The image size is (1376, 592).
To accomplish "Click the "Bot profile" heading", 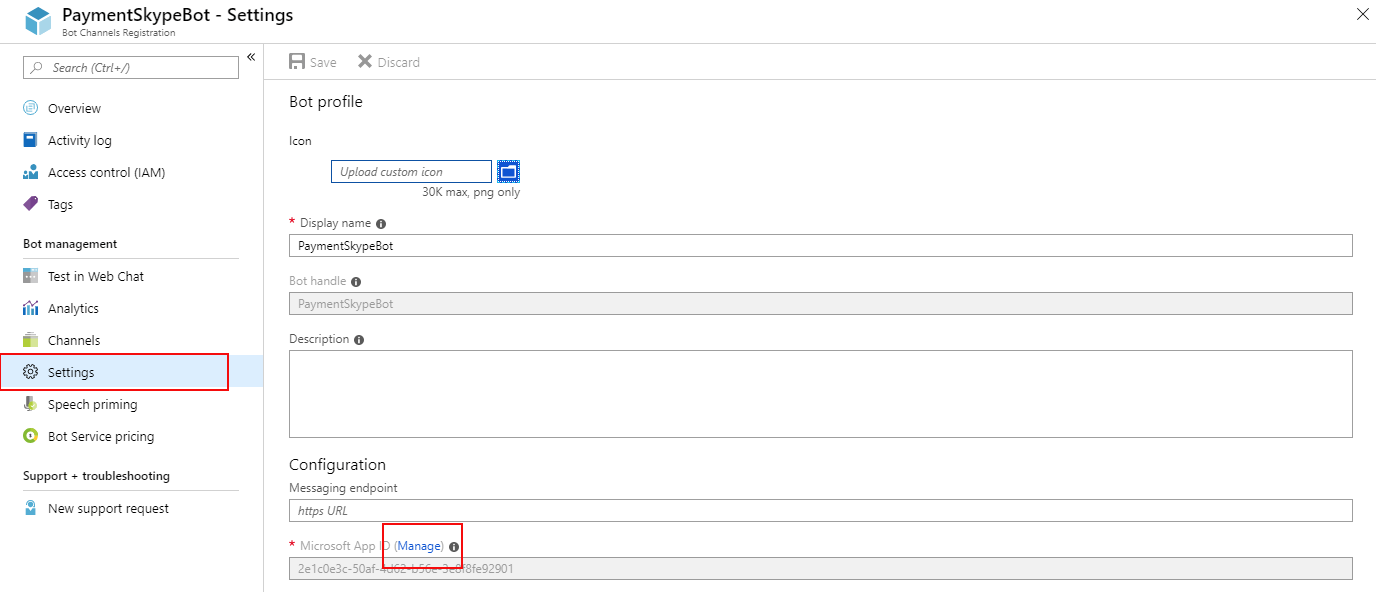I will coord(326,102).
